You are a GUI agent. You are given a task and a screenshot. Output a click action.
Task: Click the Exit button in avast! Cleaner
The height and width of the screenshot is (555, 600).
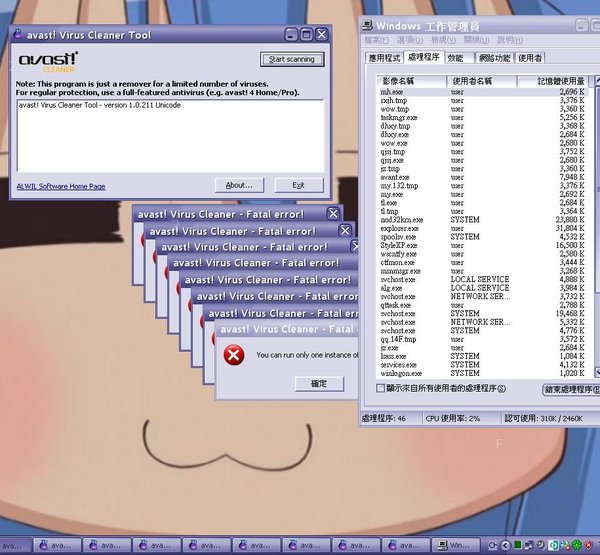[299, 185]
